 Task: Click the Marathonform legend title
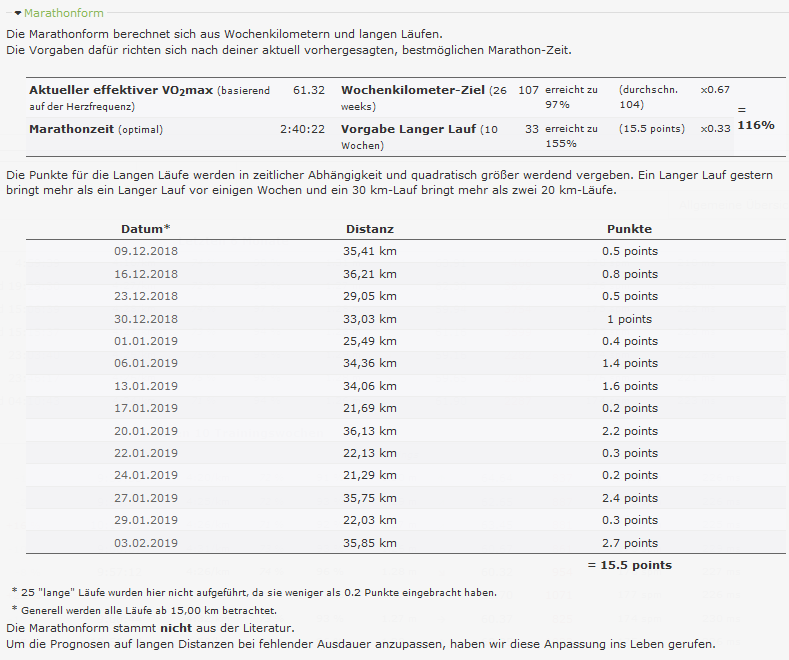pyautogui.click(x=63, y=14)
